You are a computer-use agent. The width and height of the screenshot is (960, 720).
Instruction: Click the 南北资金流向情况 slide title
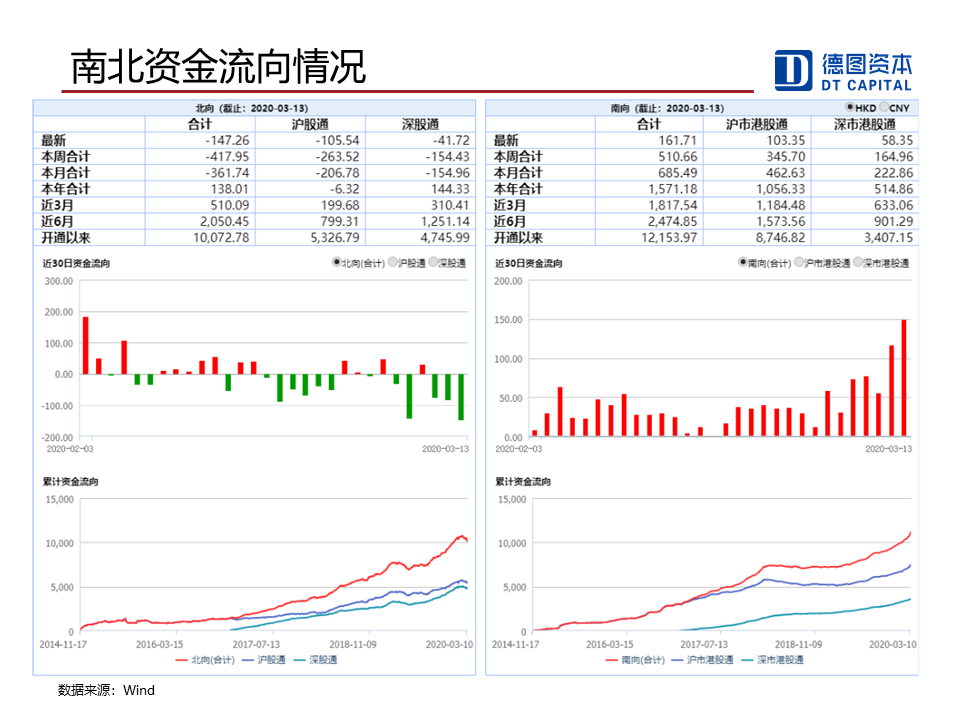coord(218,67)
